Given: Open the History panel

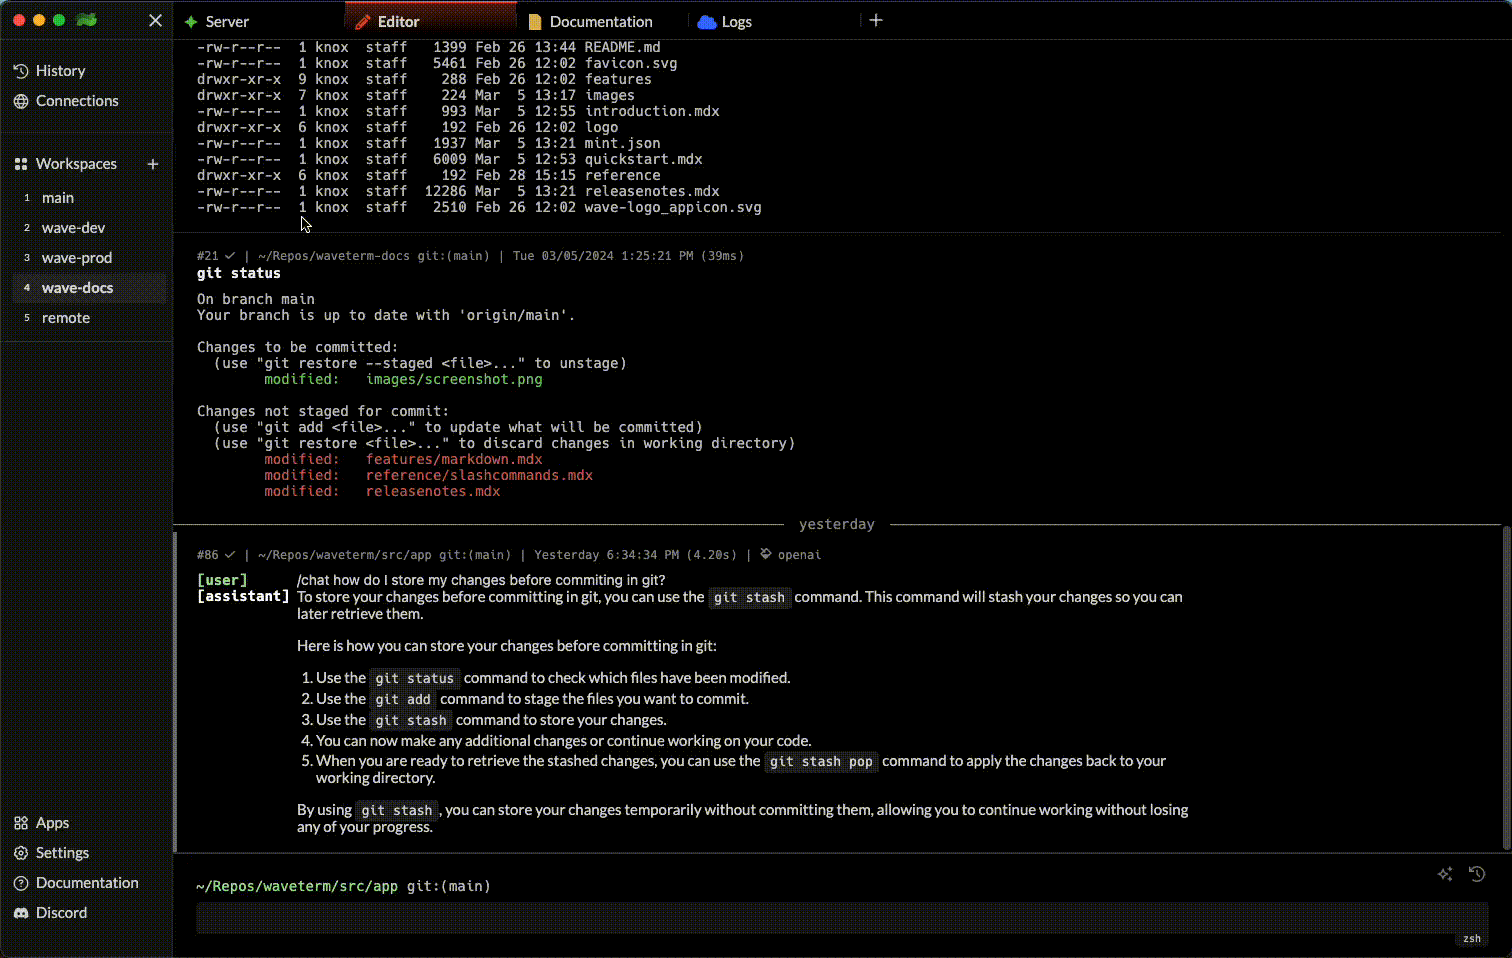Looking at the screenshot, I should click(50, 71).
